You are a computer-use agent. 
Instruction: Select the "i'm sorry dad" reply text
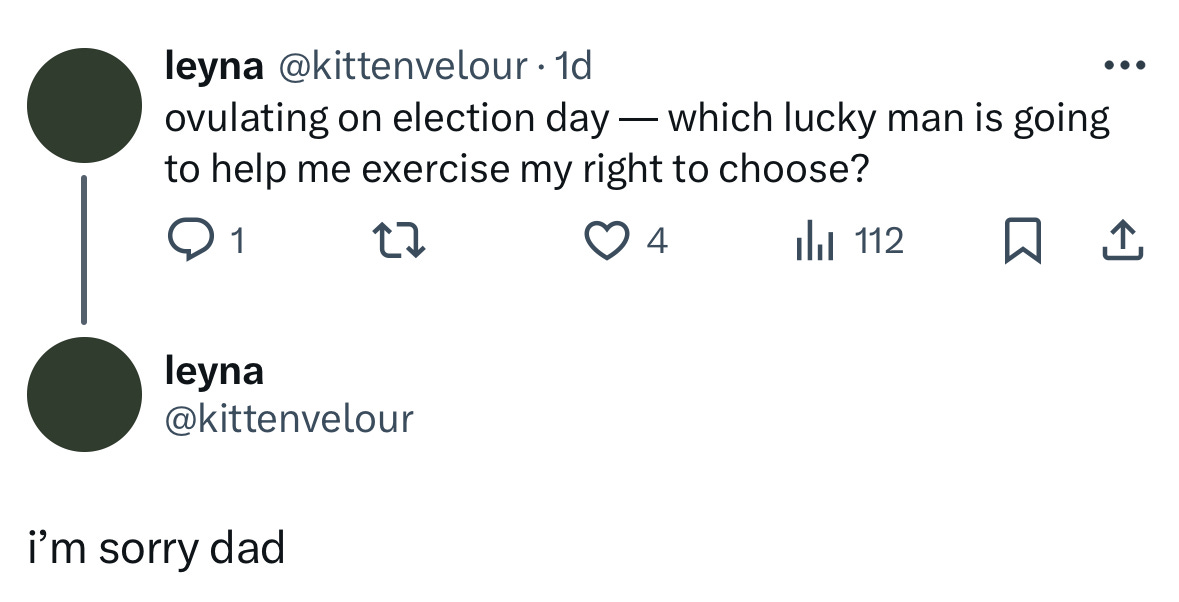coord(156,548)
